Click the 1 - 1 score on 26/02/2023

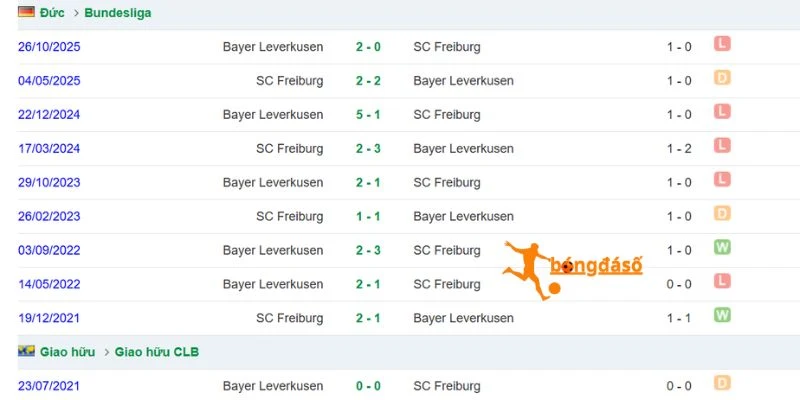(368, 216)
